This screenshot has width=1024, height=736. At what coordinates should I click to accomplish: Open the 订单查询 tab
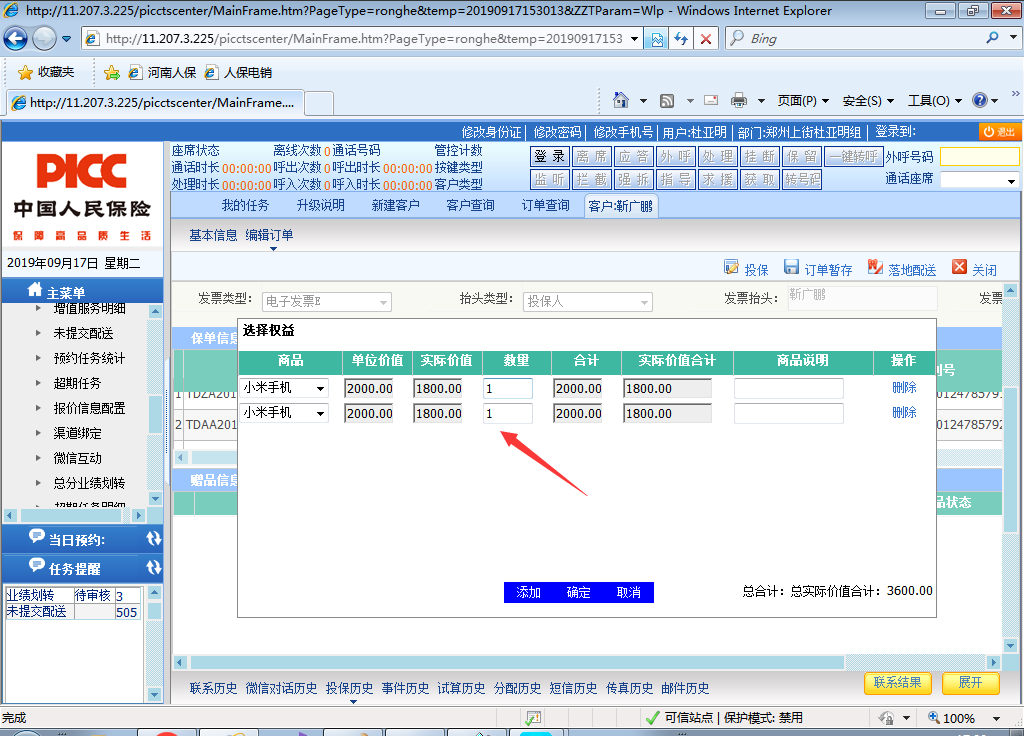coord(545,205)
